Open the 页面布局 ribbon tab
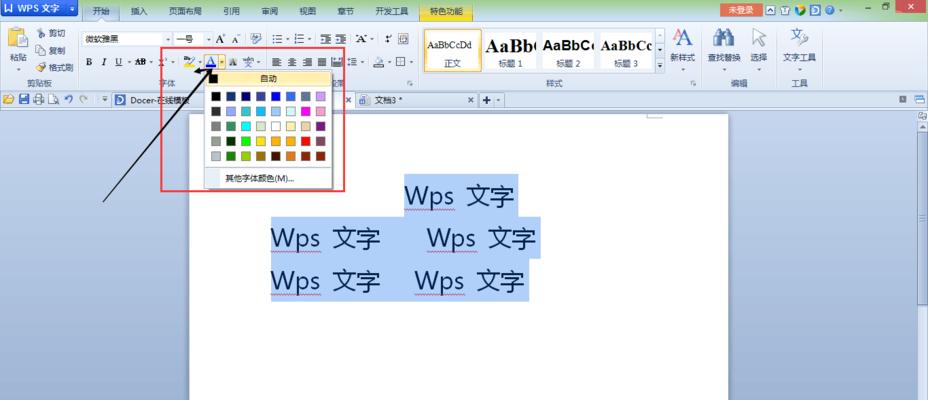This screenshot has width=928, height=400. [183, 11]
